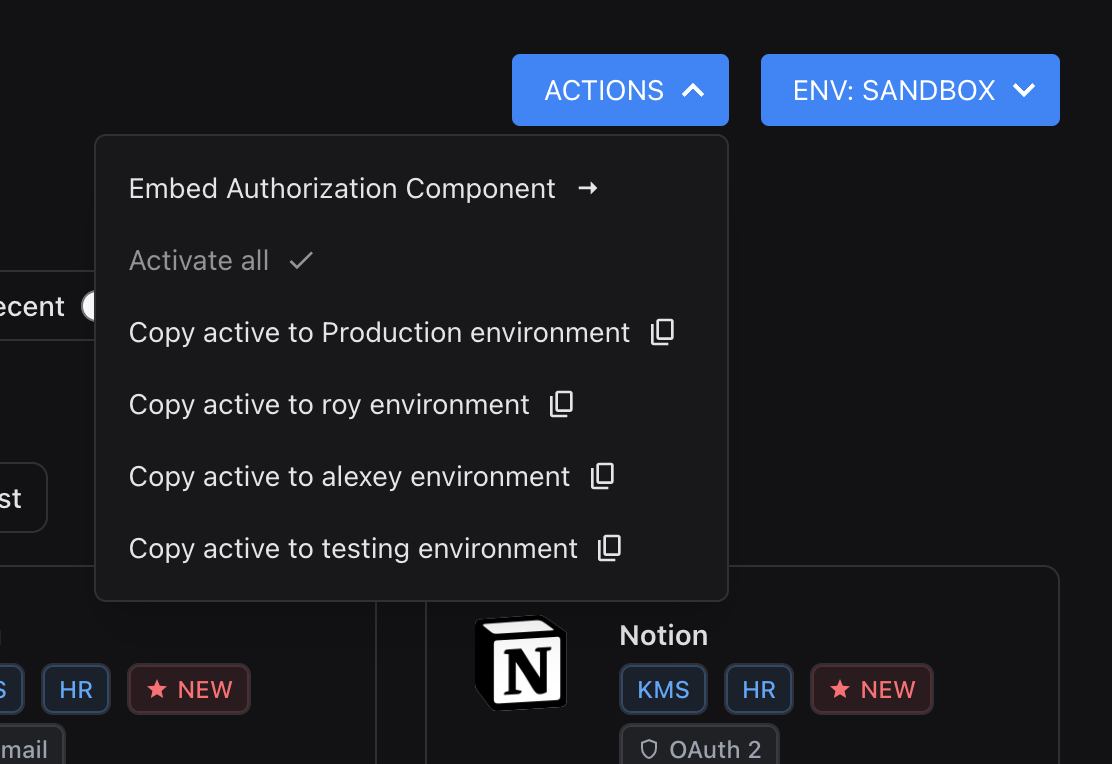This screenshot has height=764, width=1112.
Task: Click the Activate all option
Action: click(199, 261)
